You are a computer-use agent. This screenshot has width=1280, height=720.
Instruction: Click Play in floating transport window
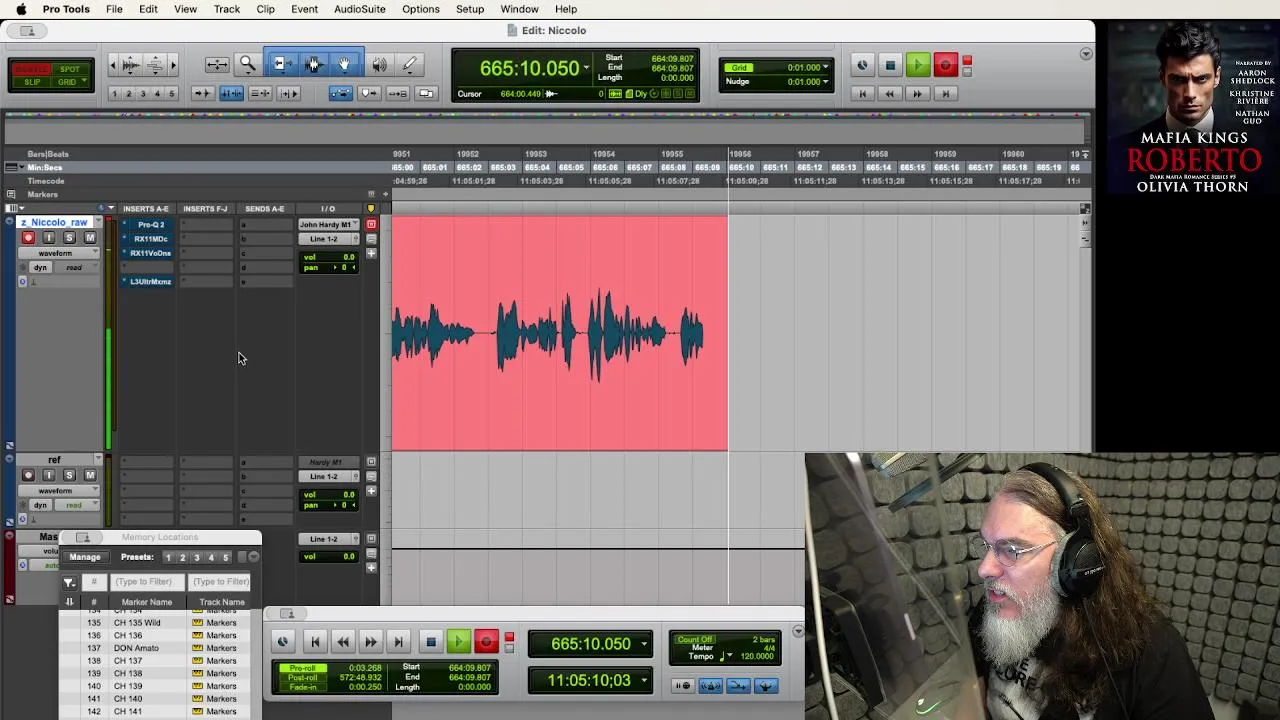(458, 642)
